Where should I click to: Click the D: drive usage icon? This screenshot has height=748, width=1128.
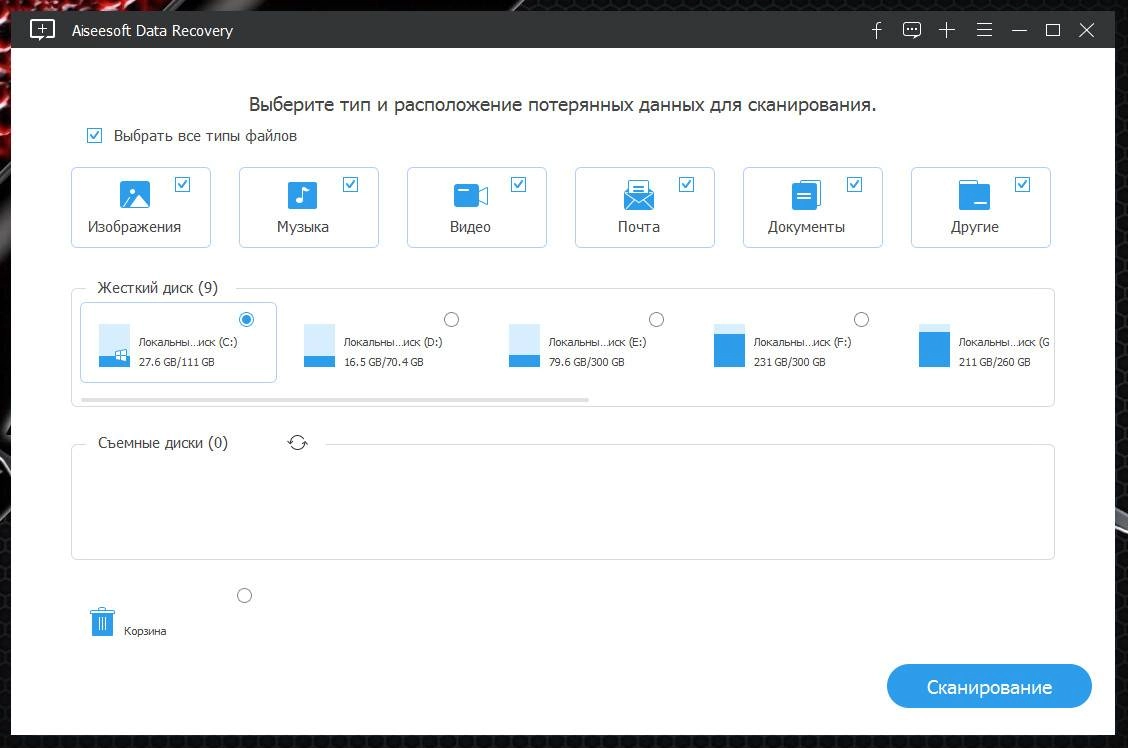pos(319,345)
